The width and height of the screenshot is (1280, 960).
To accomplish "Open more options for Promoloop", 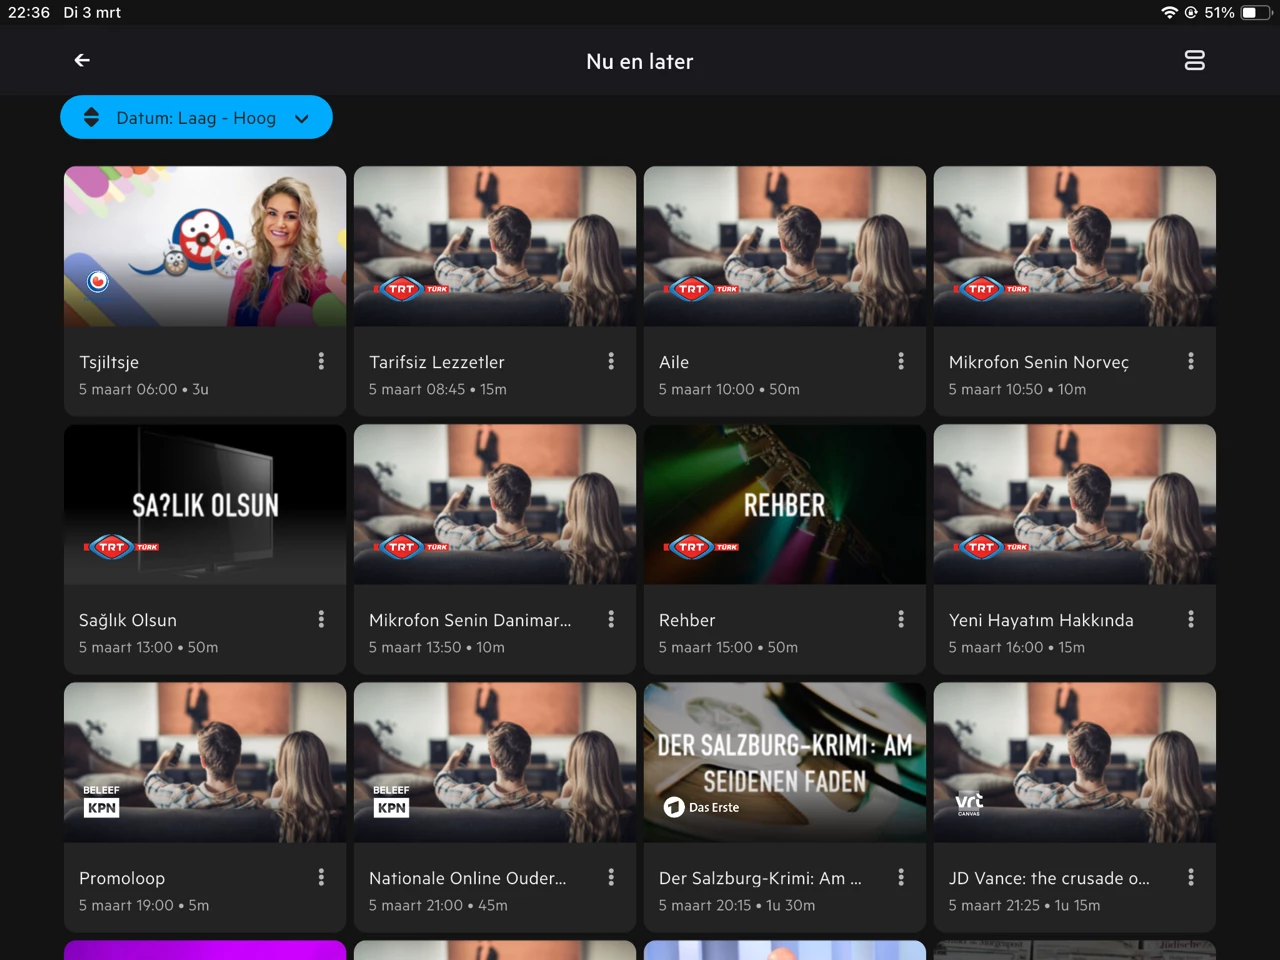I will coord(321,877).
